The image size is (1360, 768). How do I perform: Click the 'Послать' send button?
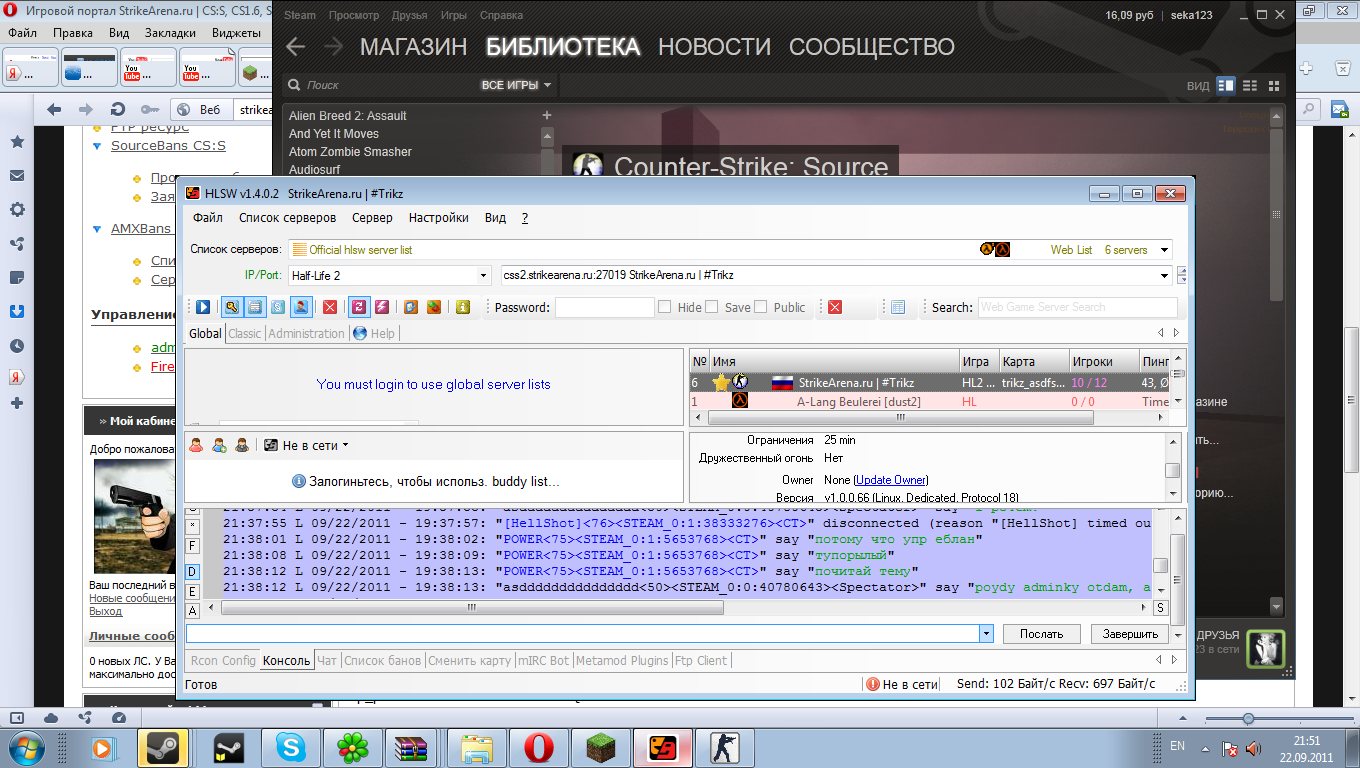[1042, 634]
